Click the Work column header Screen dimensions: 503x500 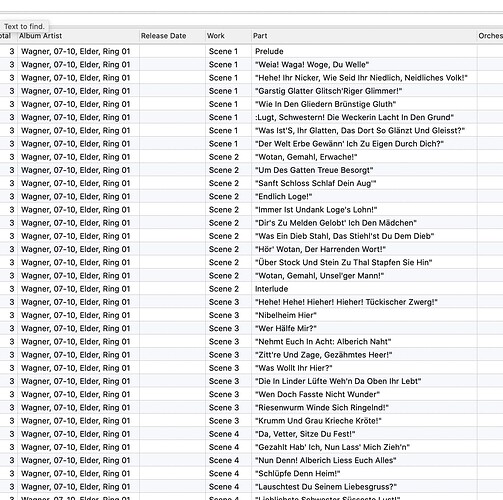point(228,36)
